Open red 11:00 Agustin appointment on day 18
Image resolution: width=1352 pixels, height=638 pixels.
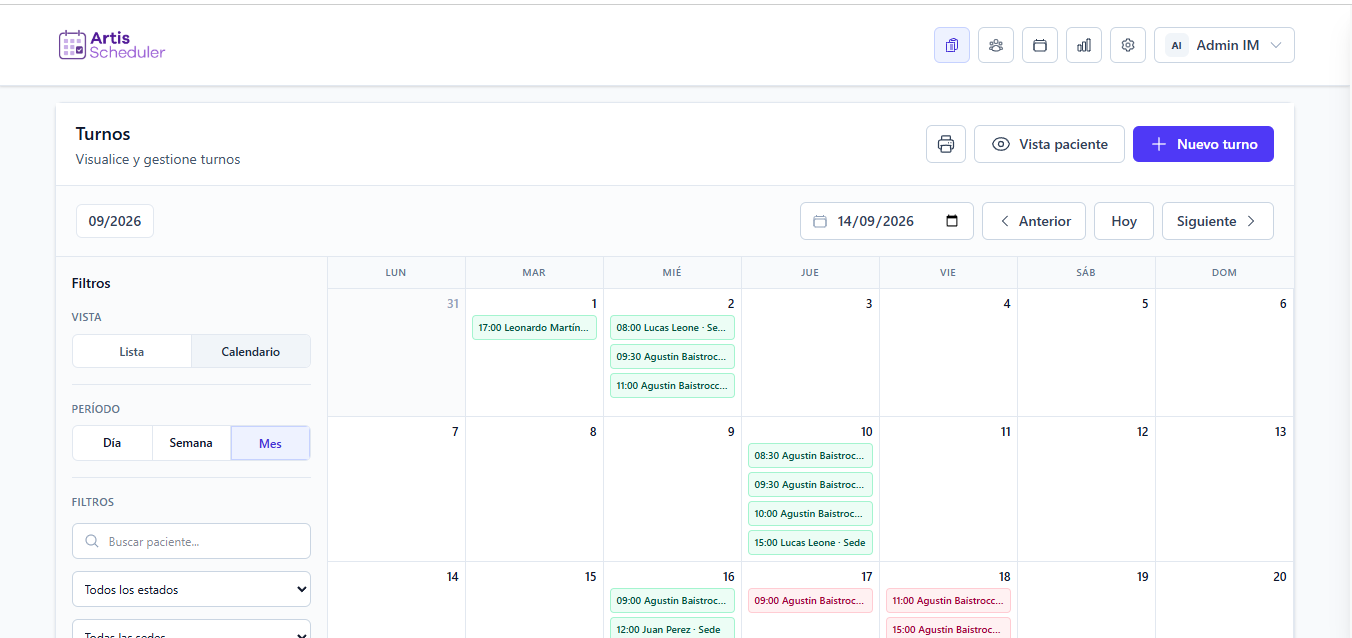948,600
